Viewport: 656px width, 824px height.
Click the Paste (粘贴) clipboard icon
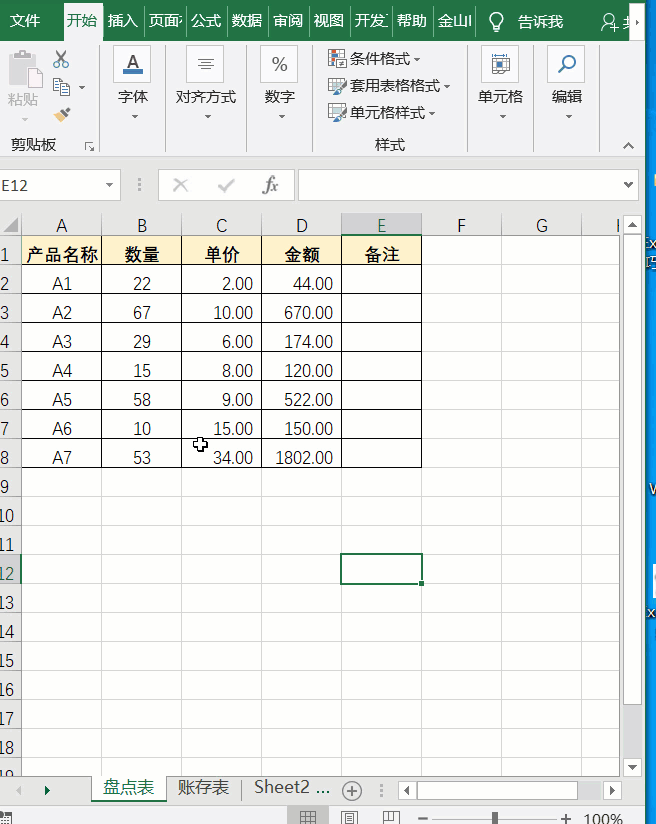point(25,69)
